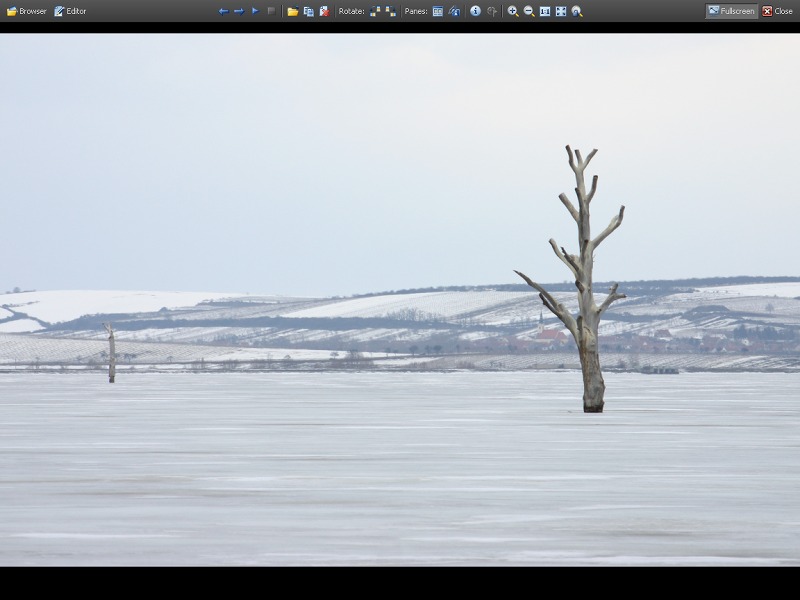Toggle Fullscreen mode
Viewport: 800px width, 600px height.
731,11
